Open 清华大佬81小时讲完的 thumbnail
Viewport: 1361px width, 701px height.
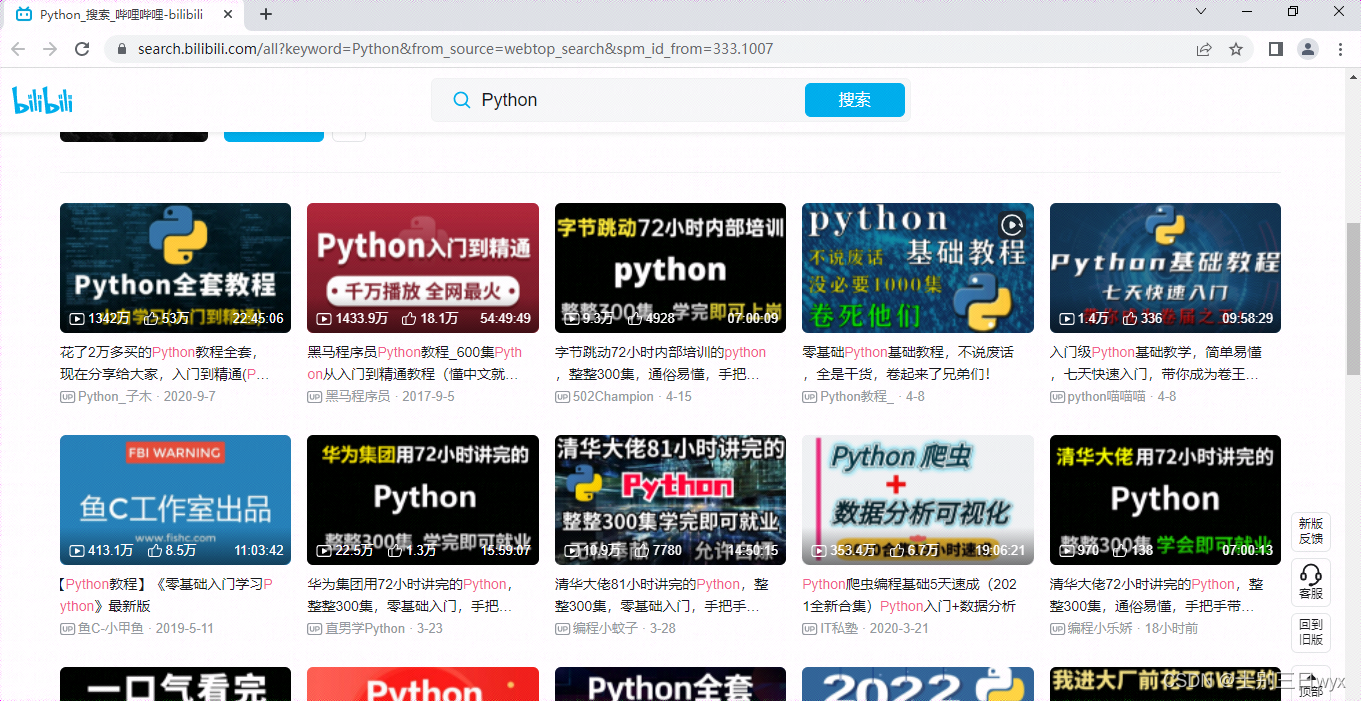670,500
